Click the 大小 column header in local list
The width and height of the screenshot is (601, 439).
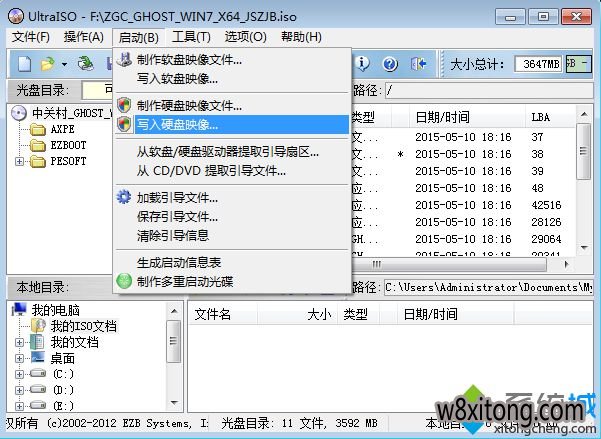pos(297,314)
